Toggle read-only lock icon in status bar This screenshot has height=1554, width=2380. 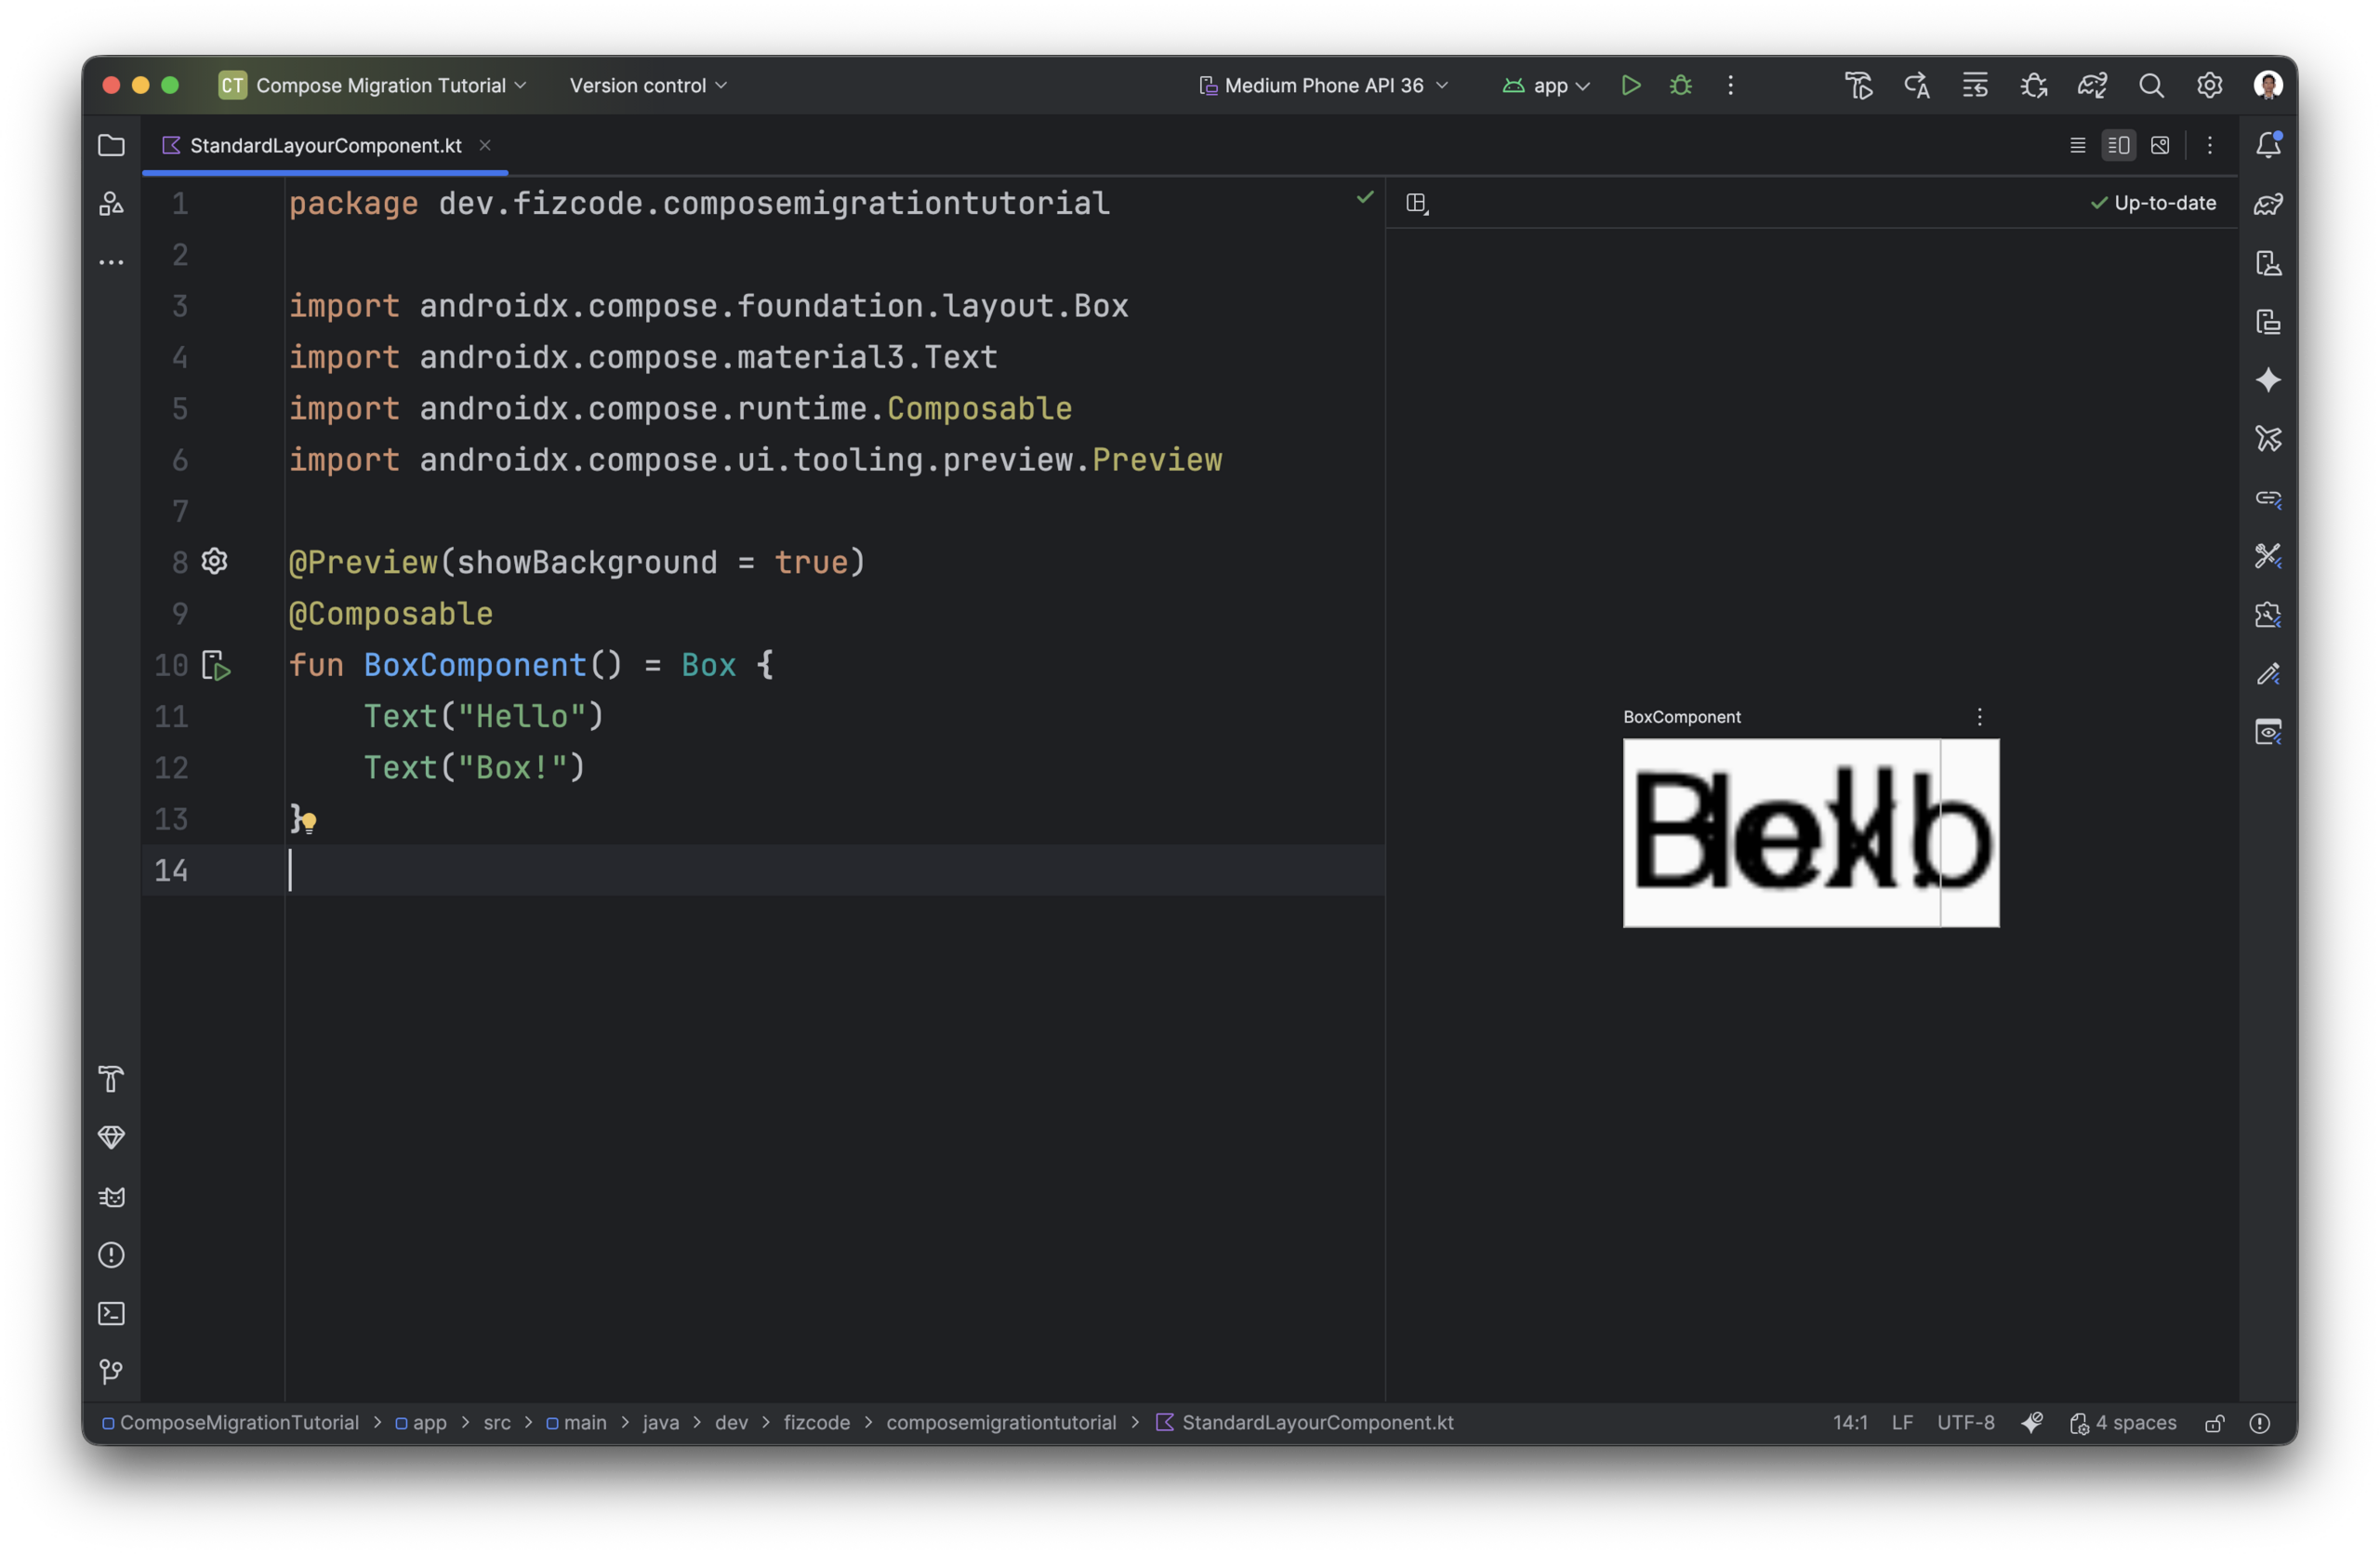pyautogui.click(x=2215, y=1423)
